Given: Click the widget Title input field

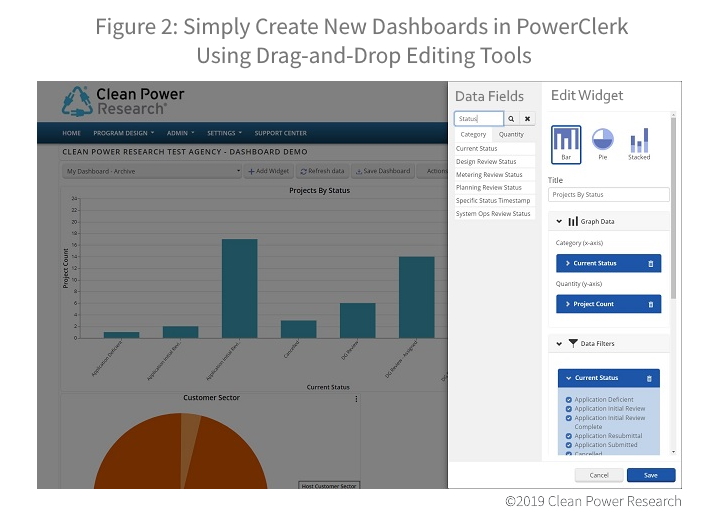Looking at the screenshot, I should pos(608,195).
